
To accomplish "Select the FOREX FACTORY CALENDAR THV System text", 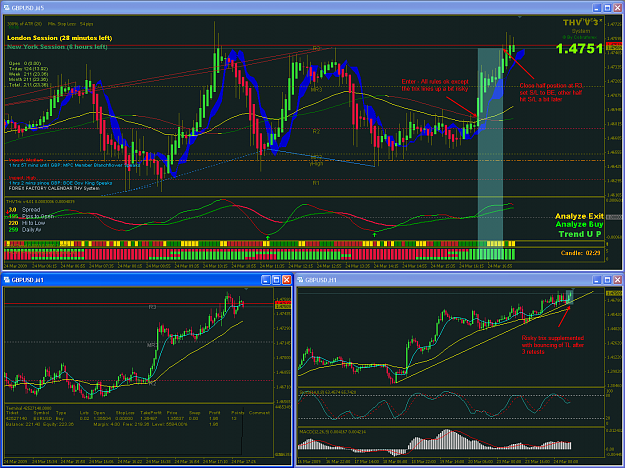I will point(54,188).
